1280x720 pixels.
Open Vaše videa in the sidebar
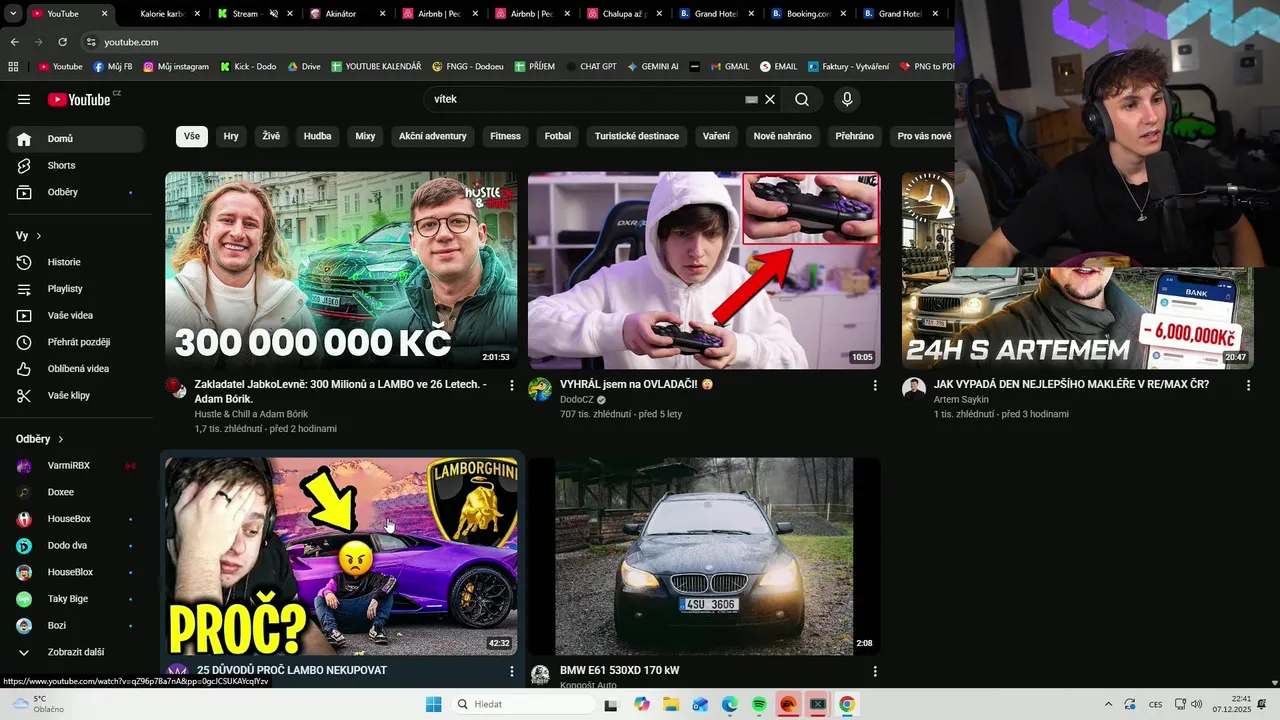[76, 315]
